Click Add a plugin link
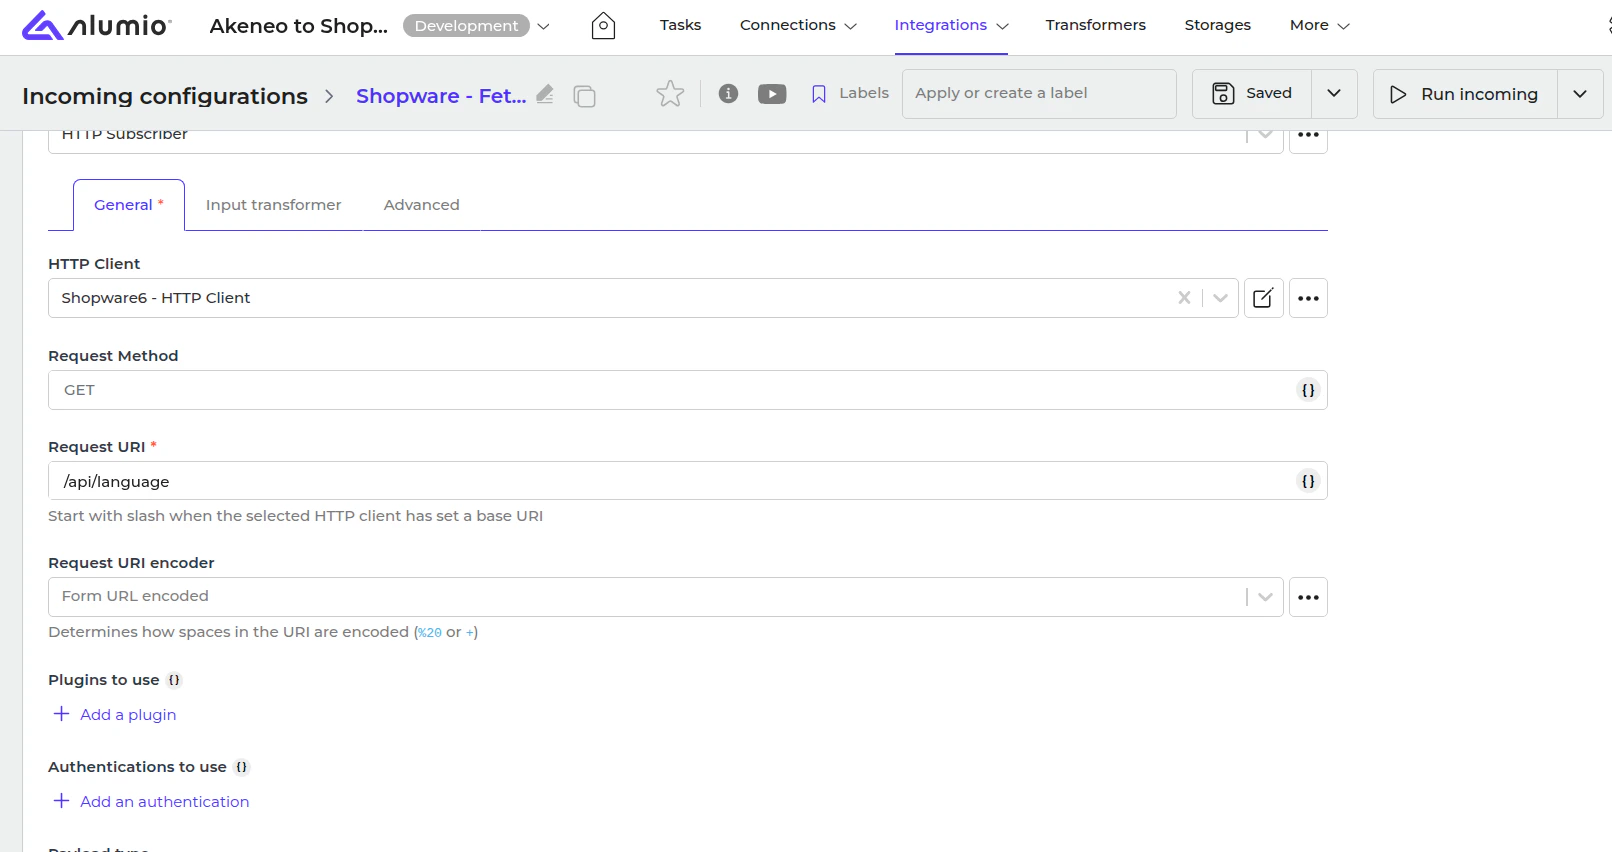 point(115,714)
